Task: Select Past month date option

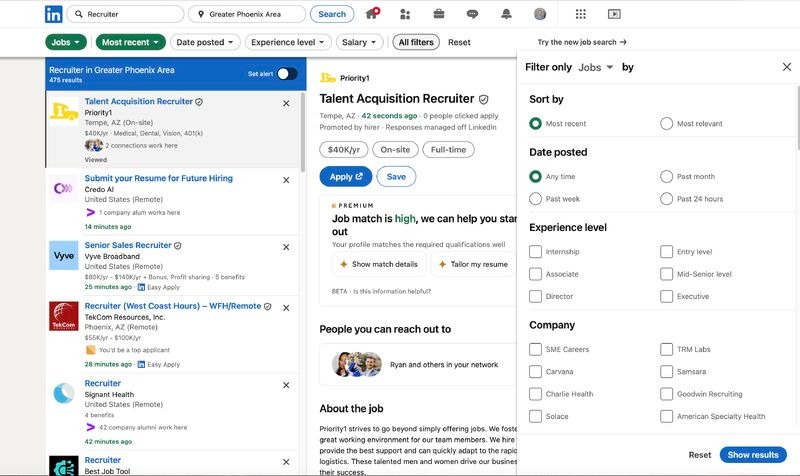Action: (666, 177)
